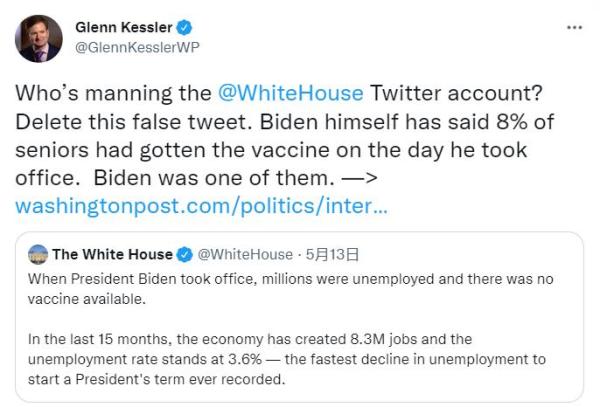Open the tweet's three-dot more options menu
Screen dimensions: 600x407
573,27
